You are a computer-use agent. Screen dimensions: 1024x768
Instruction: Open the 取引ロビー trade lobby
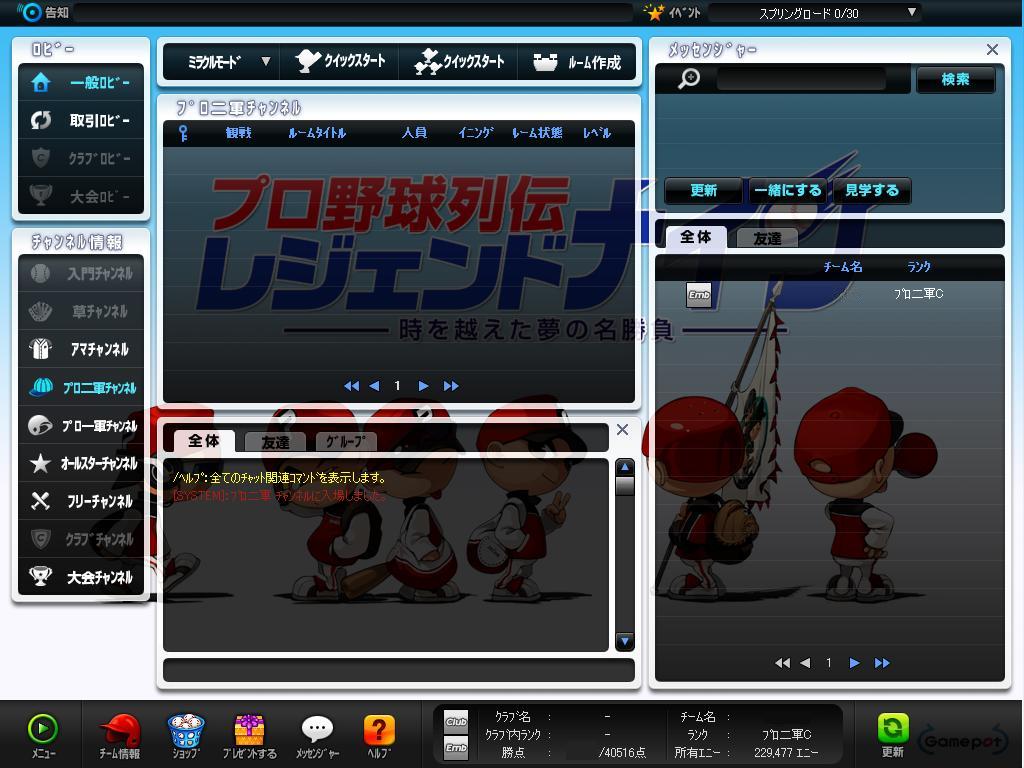[x=81, y=120]
